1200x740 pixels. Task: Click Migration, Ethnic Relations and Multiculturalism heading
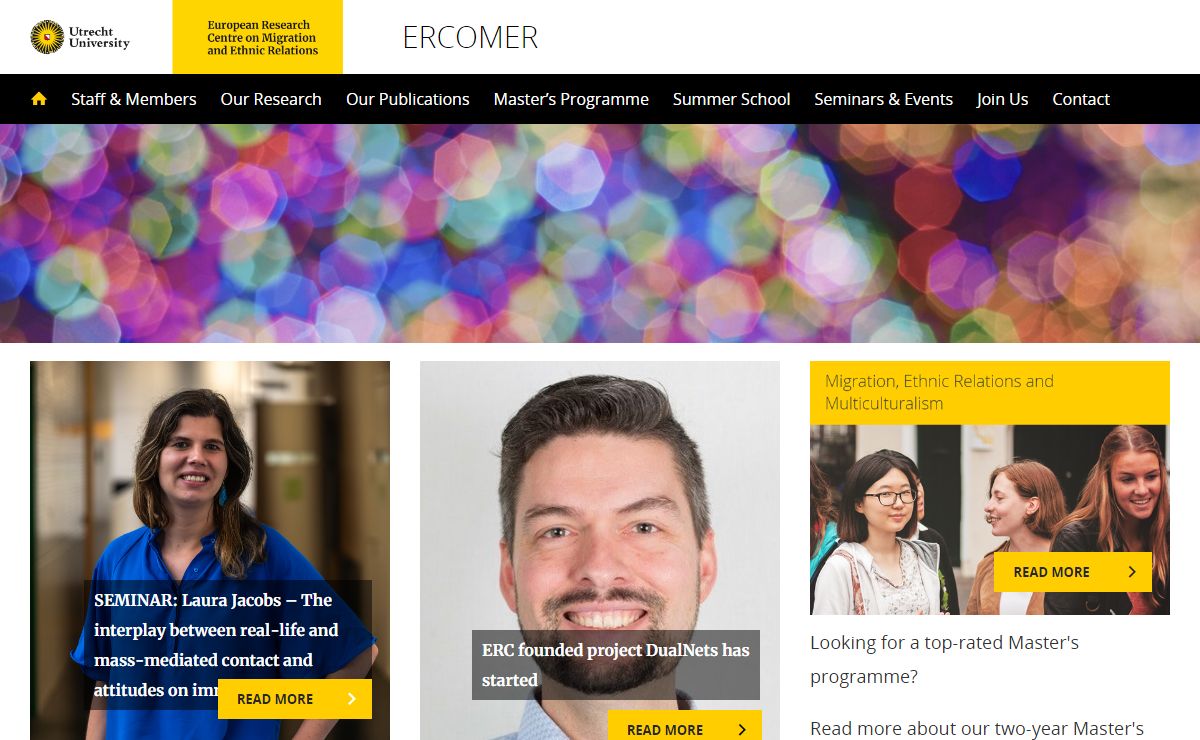click(x=939, y=392)
